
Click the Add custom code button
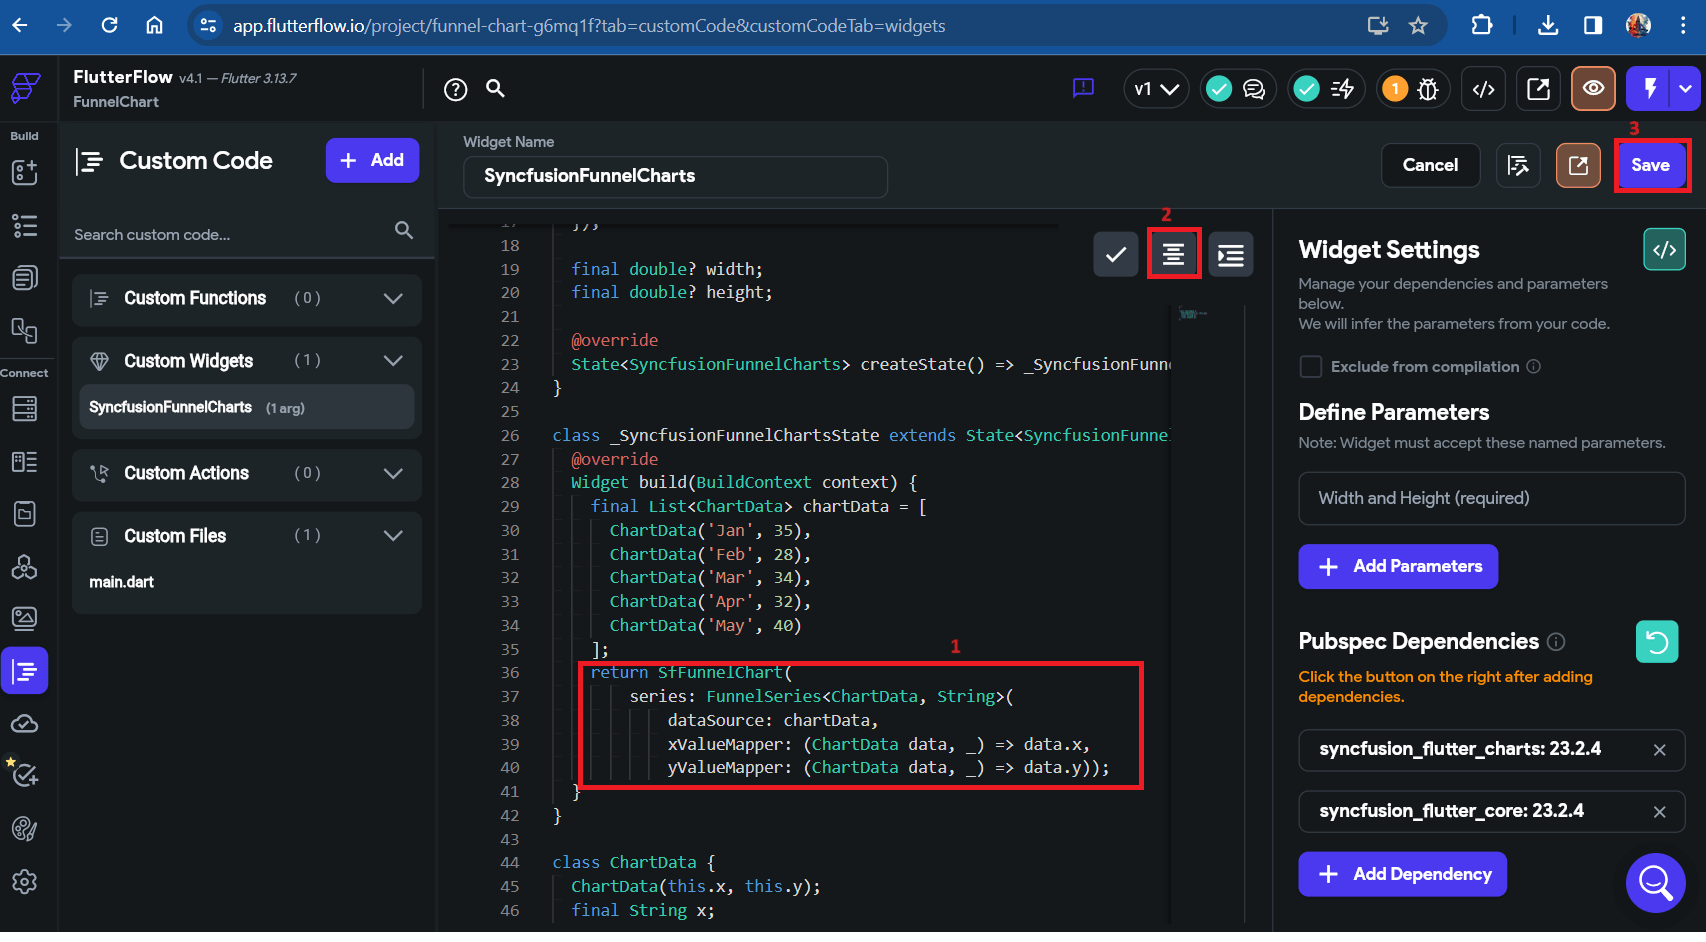372,160
